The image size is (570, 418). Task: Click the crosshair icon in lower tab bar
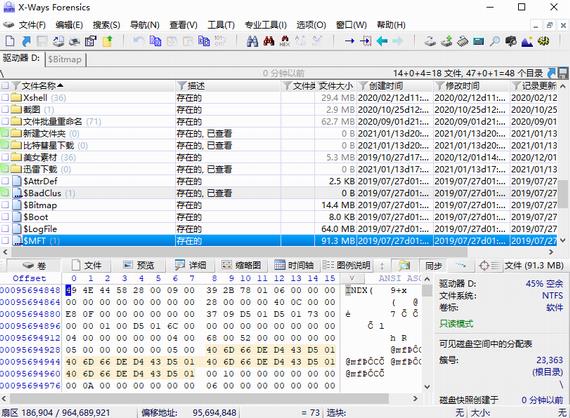(484, 265)
